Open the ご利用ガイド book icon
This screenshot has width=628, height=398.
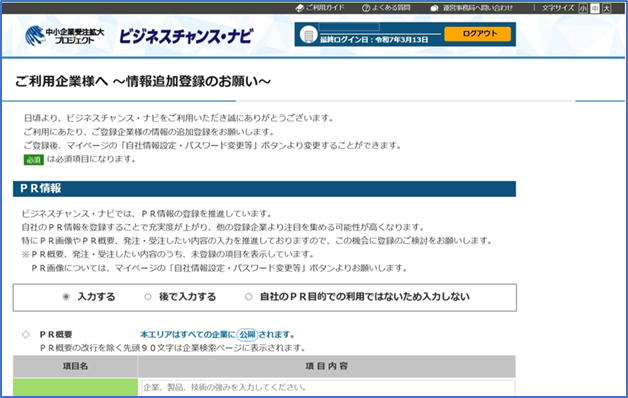tap(300, 8)
